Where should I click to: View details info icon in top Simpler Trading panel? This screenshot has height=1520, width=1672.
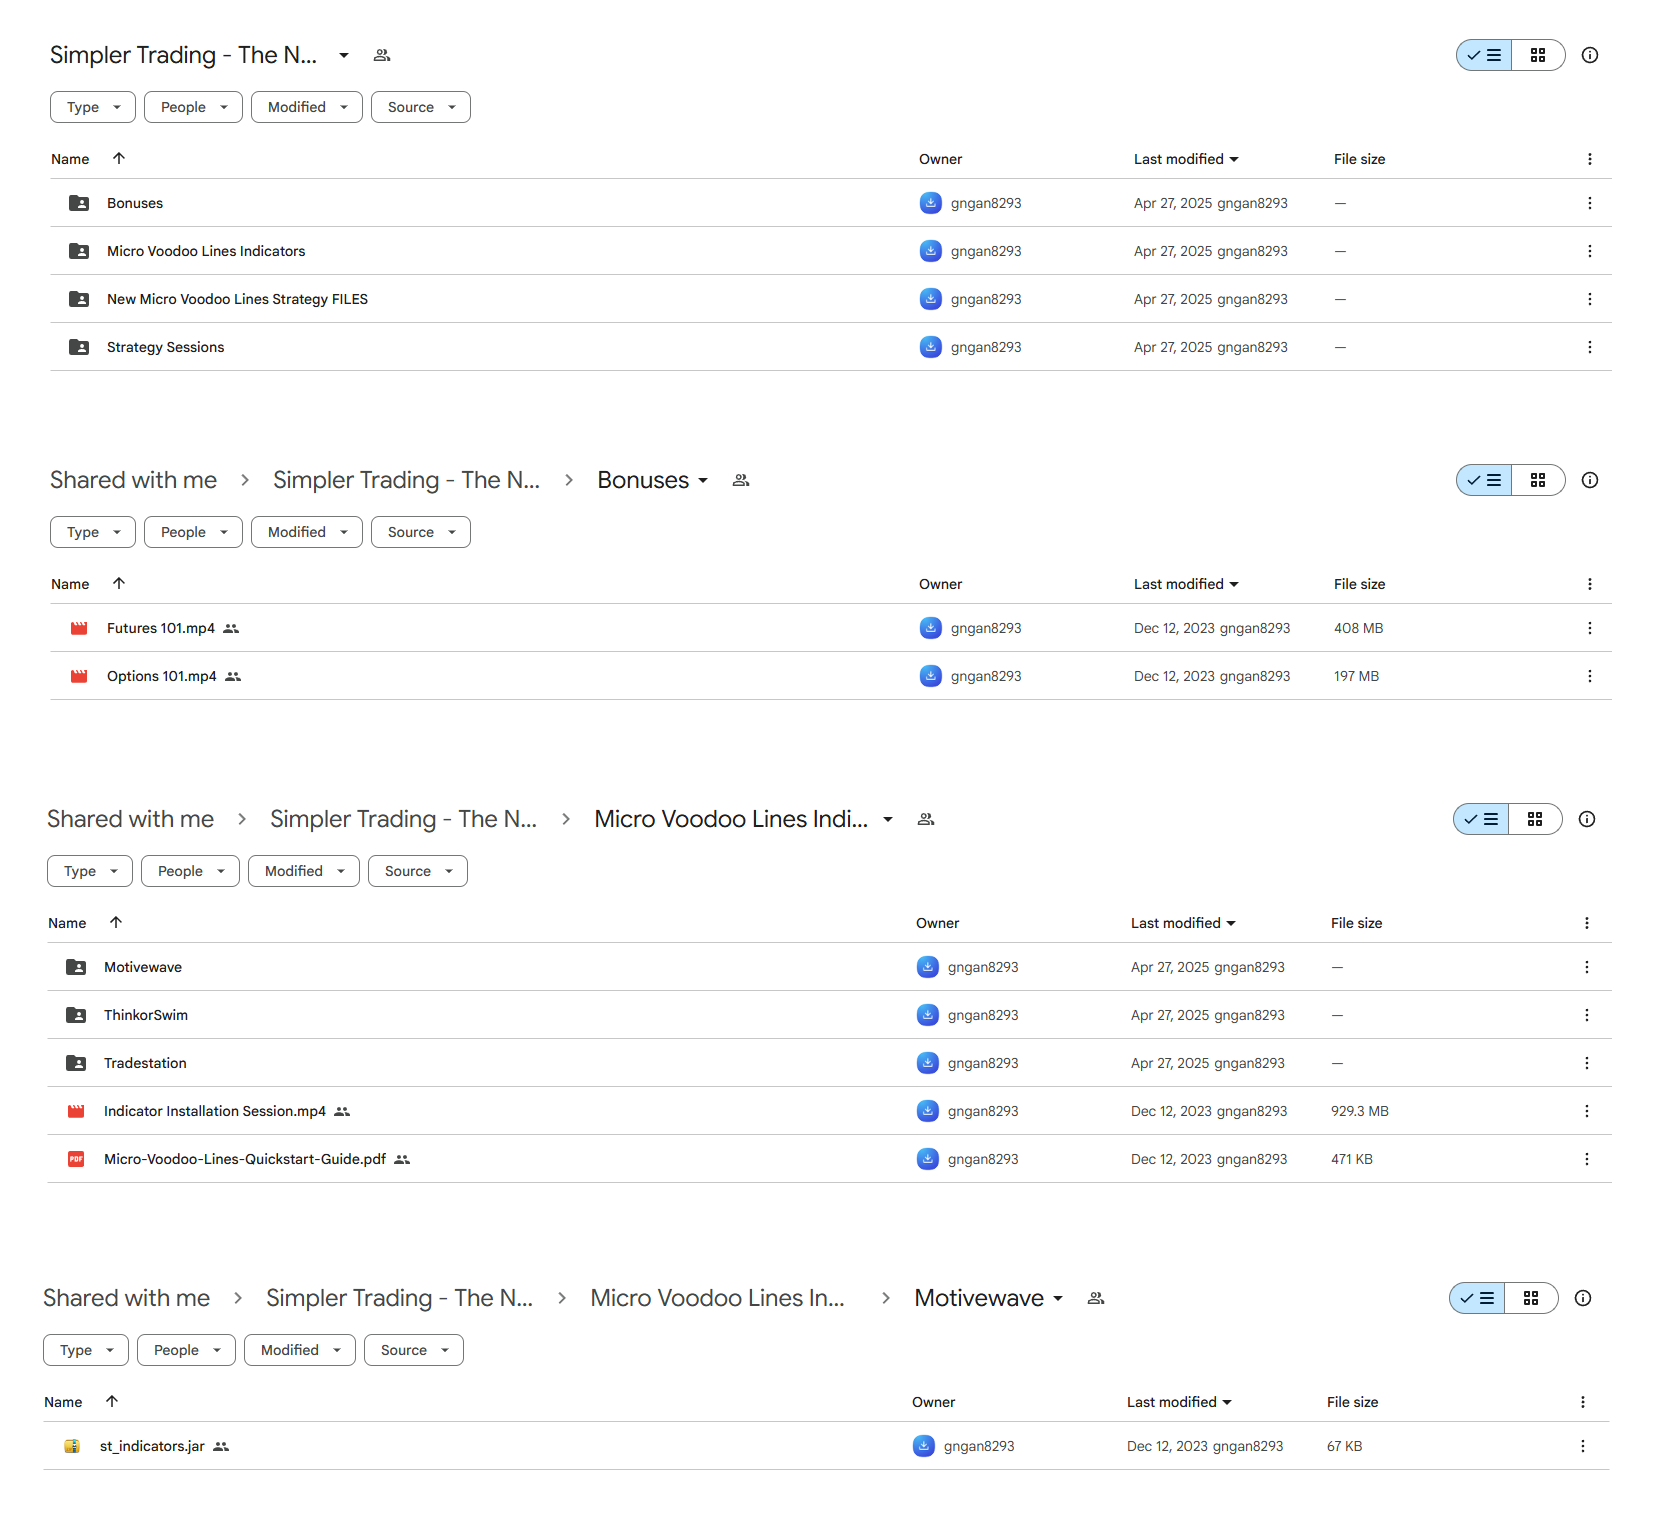click(1589, 55)
